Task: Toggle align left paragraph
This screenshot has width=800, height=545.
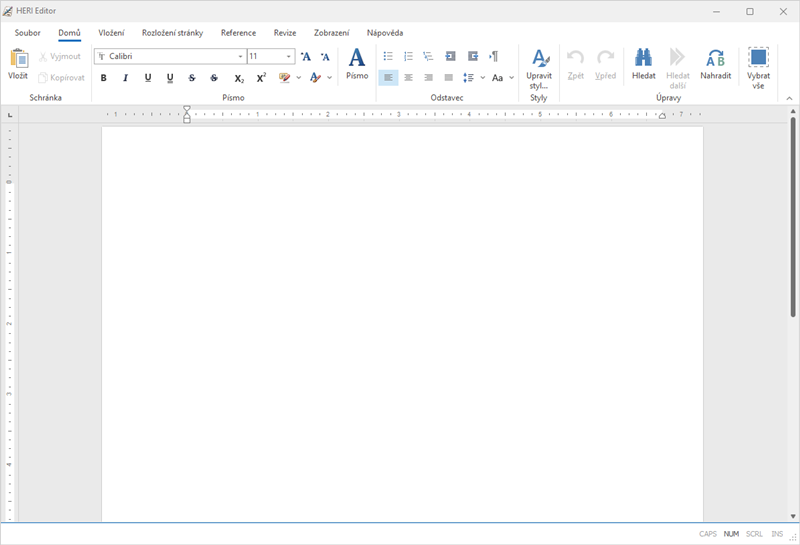Action: coord(388,78)
